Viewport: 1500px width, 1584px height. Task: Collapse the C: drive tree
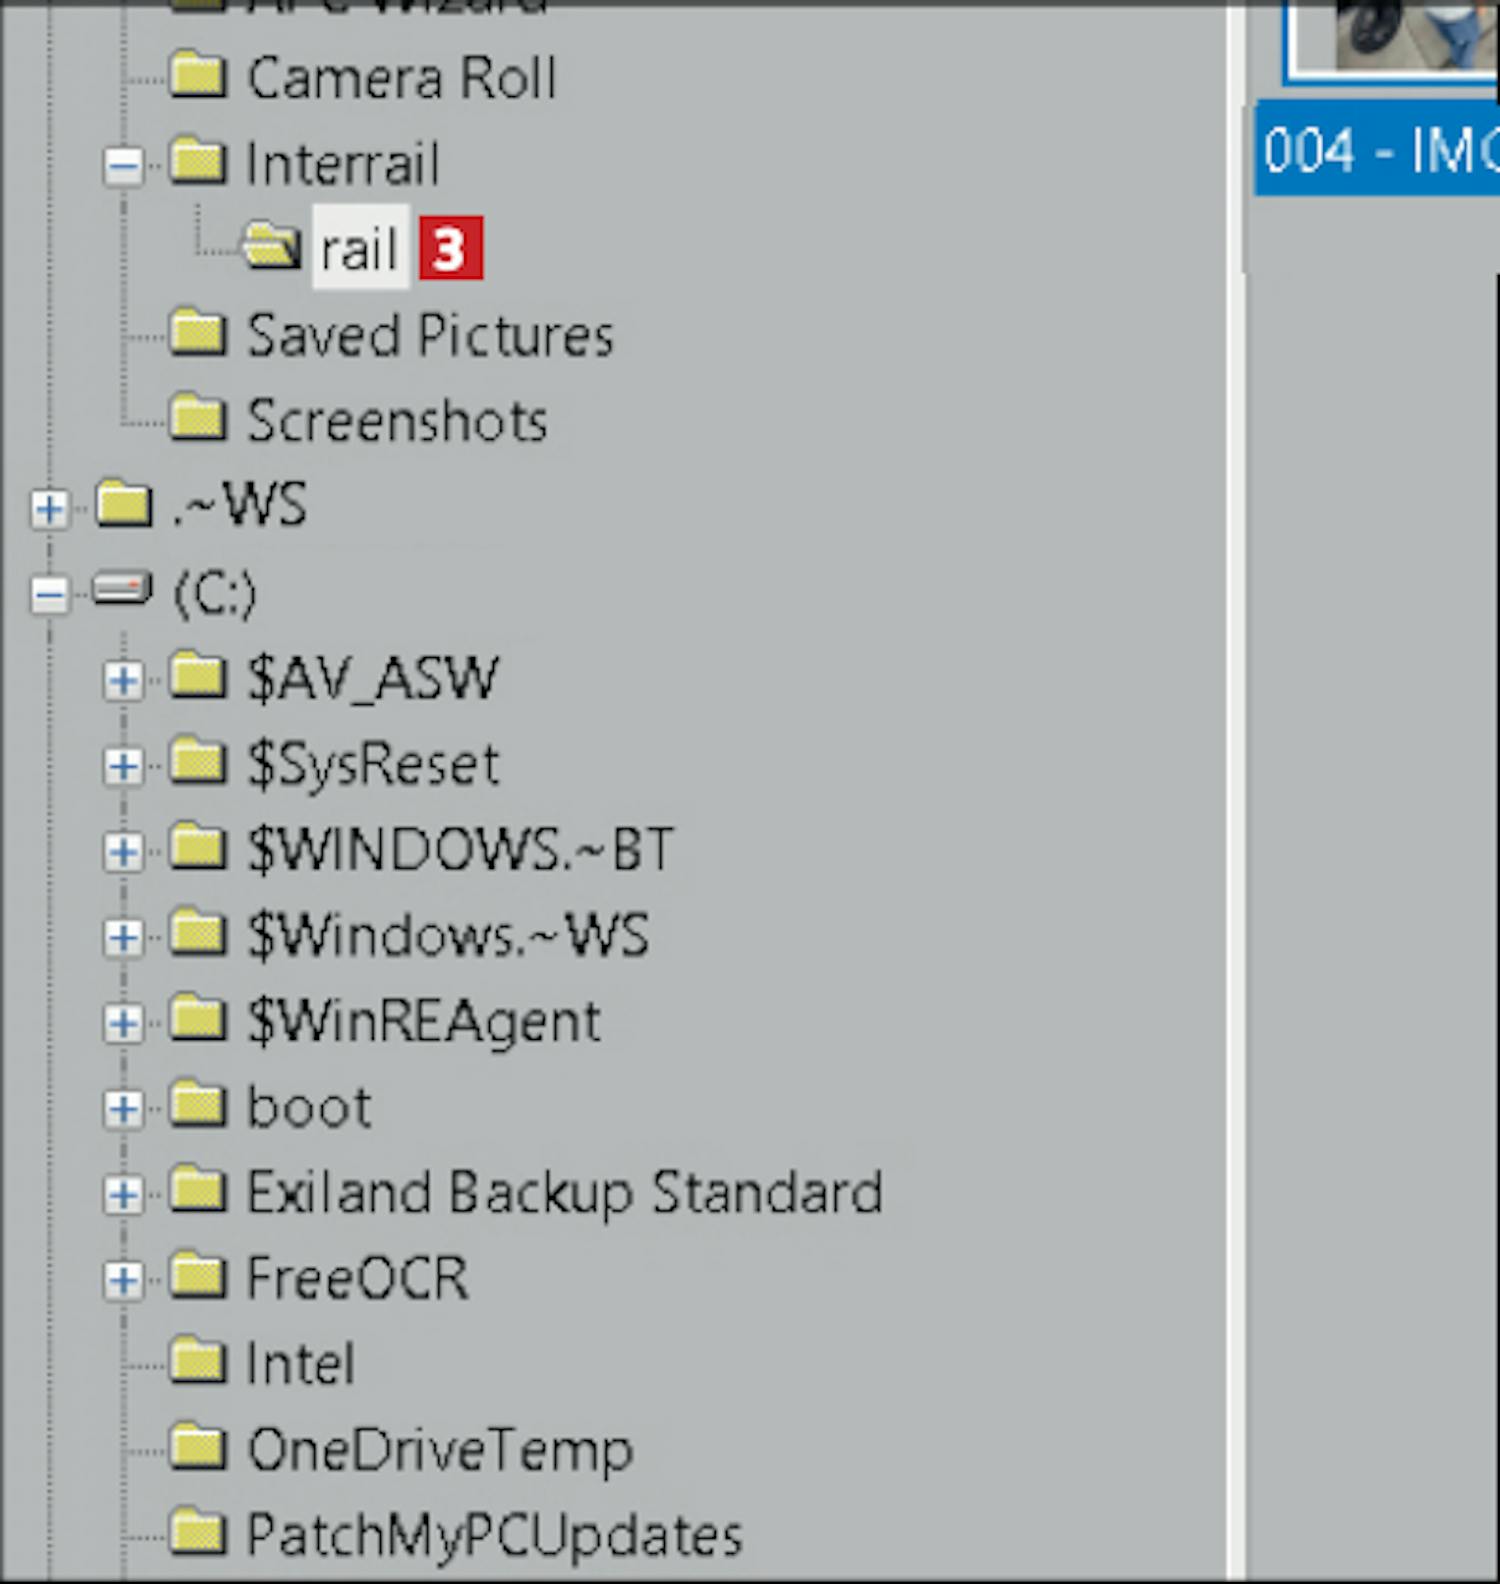[49, 595]
